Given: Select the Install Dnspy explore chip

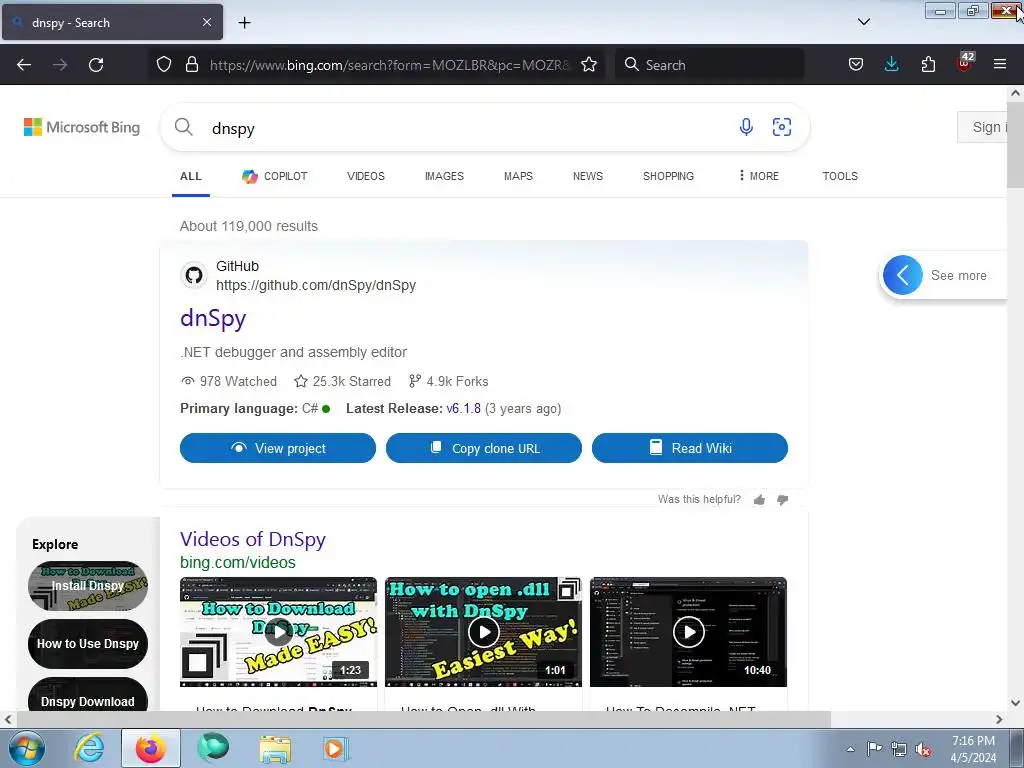Looking at the screenshot, I should (88, 586).
